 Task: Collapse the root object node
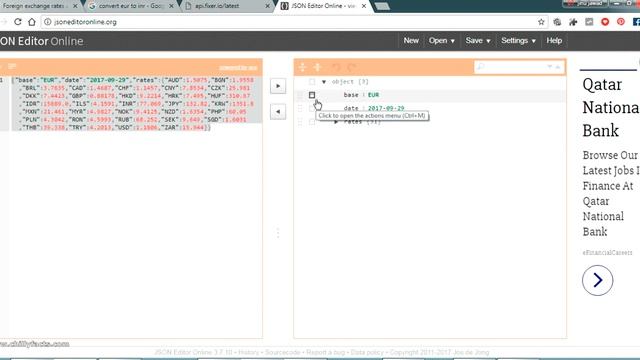(324, 82)
